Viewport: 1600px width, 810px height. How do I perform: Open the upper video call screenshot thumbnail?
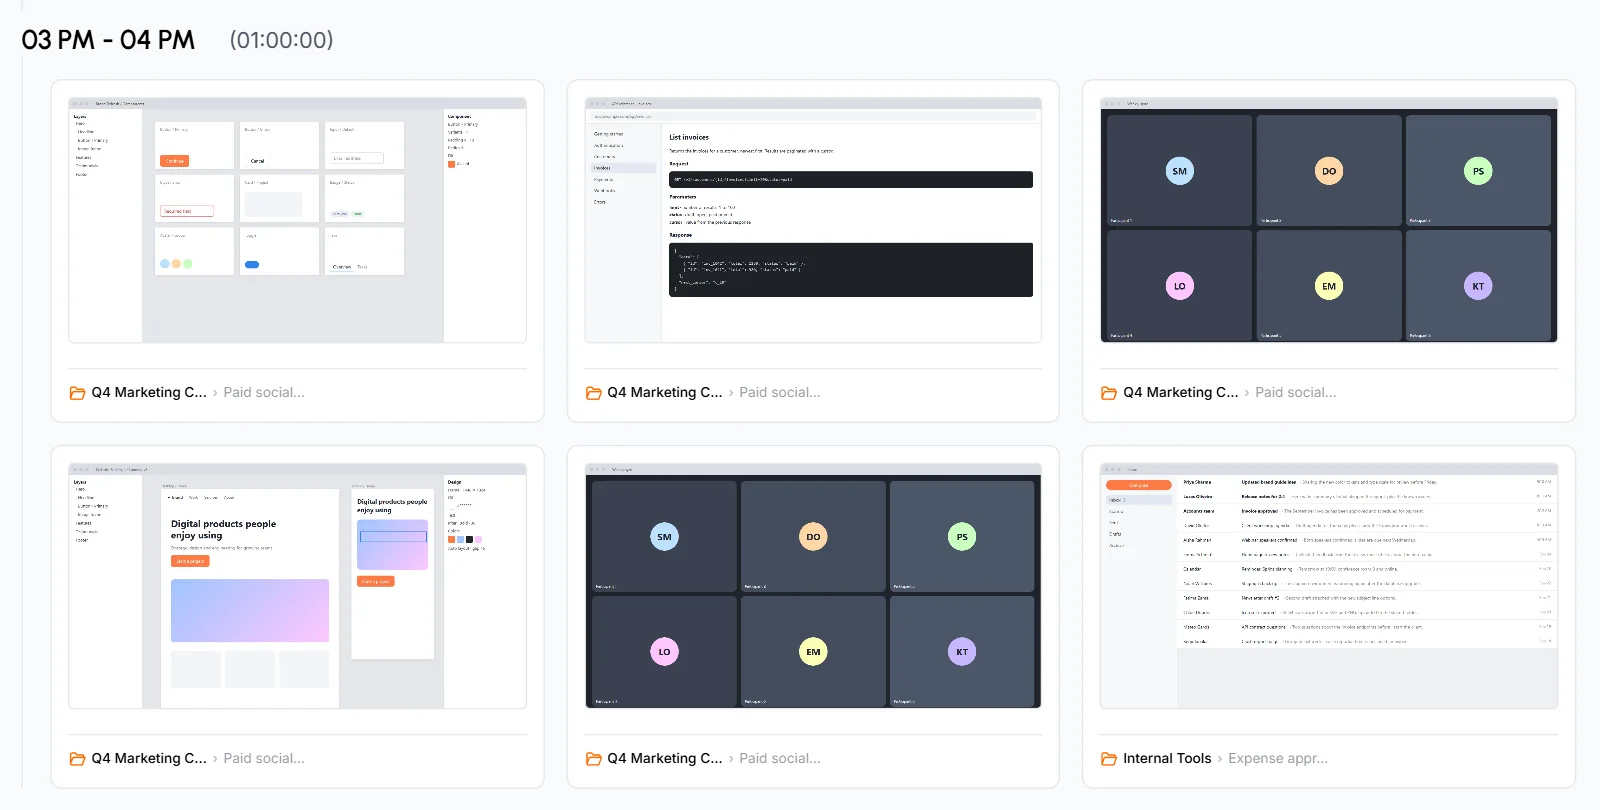(1329, 220)
